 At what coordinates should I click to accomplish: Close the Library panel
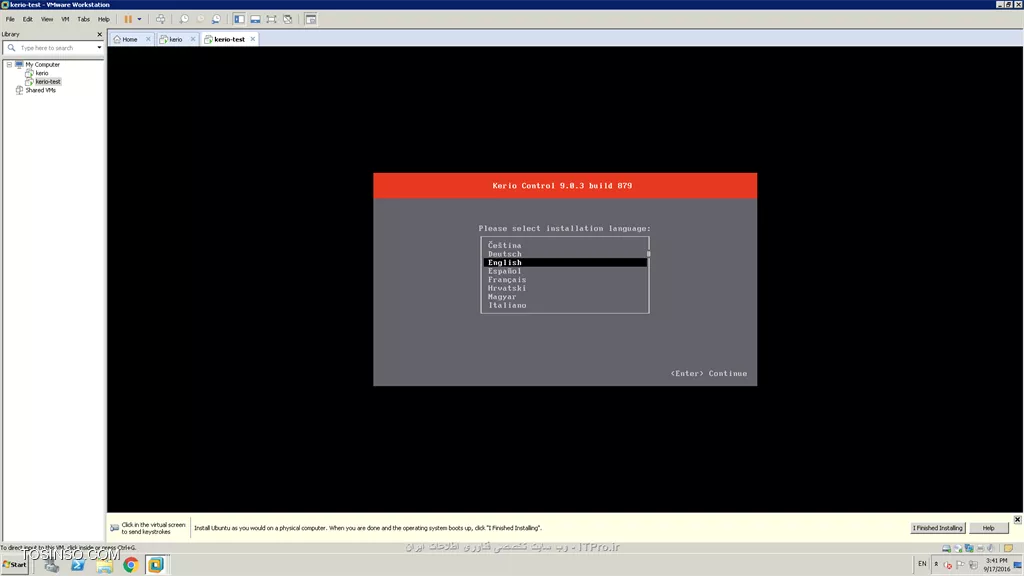(x=100, y=34)
